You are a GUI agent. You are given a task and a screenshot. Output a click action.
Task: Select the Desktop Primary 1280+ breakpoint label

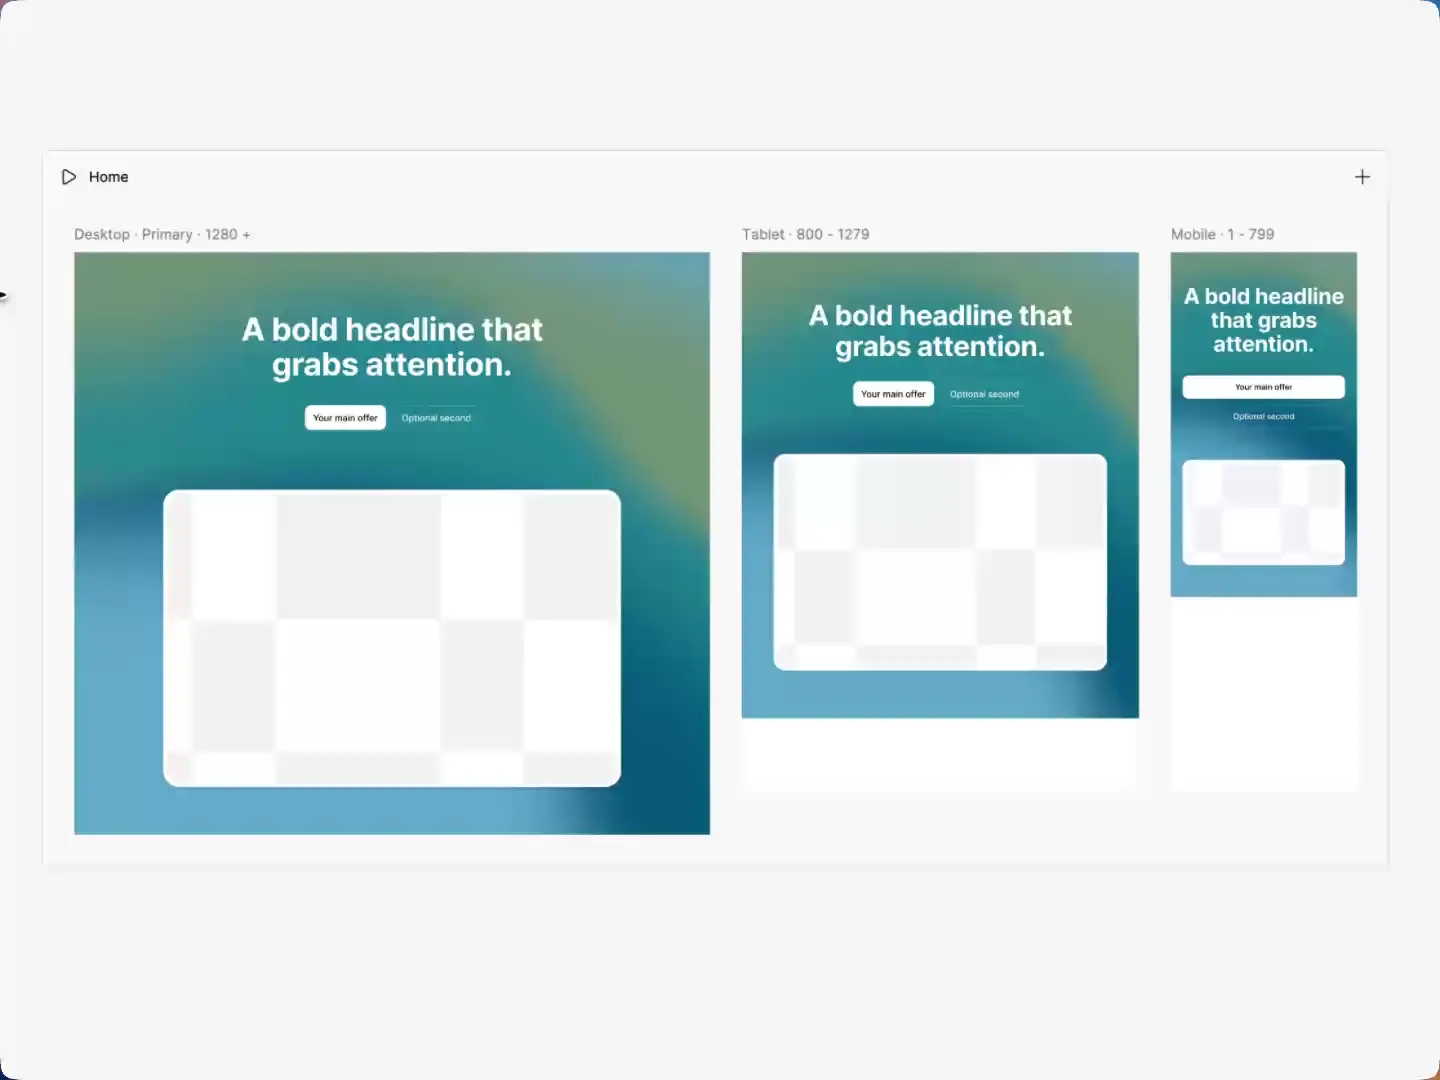point(162,234)
